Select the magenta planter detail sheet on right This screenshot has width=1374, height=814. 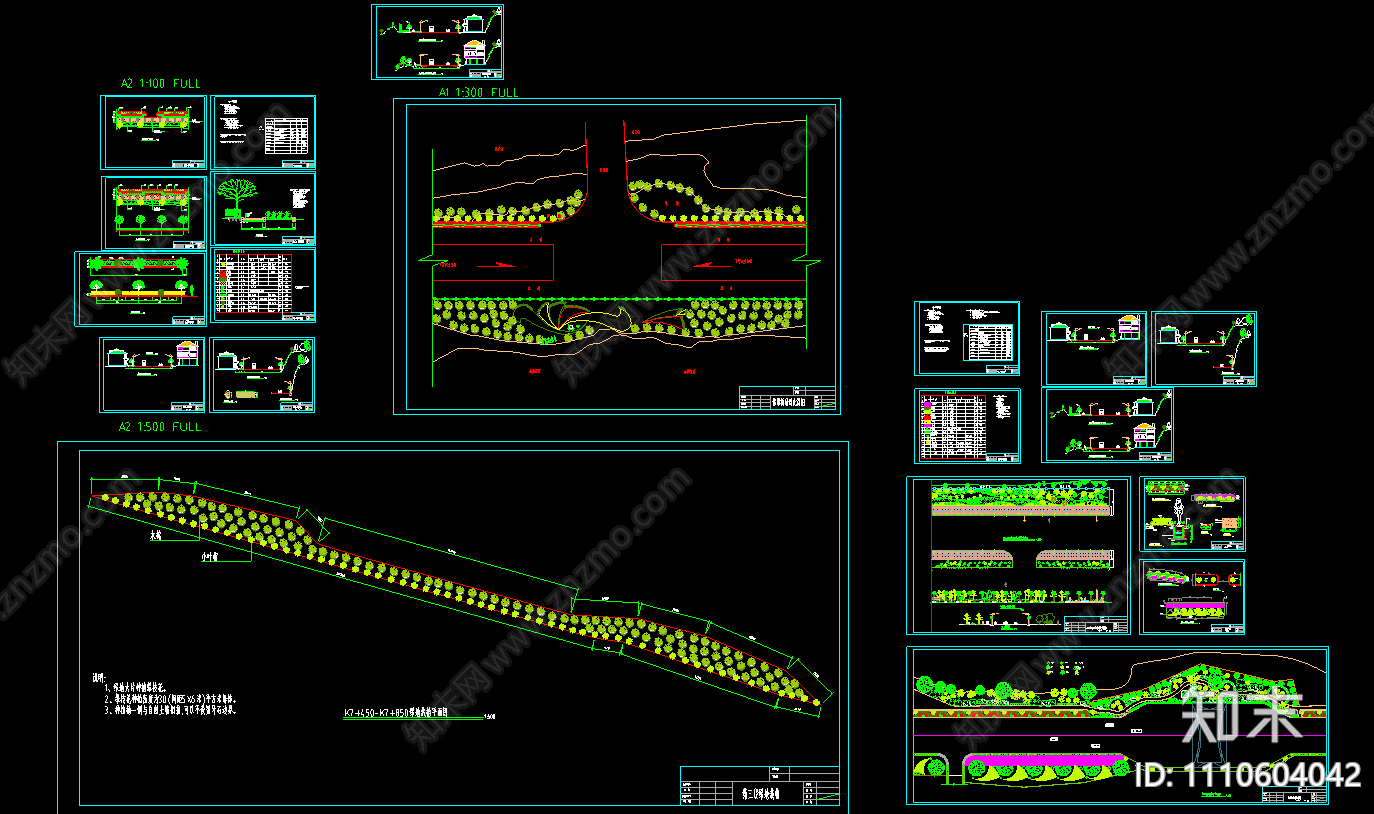[1193, 596]
